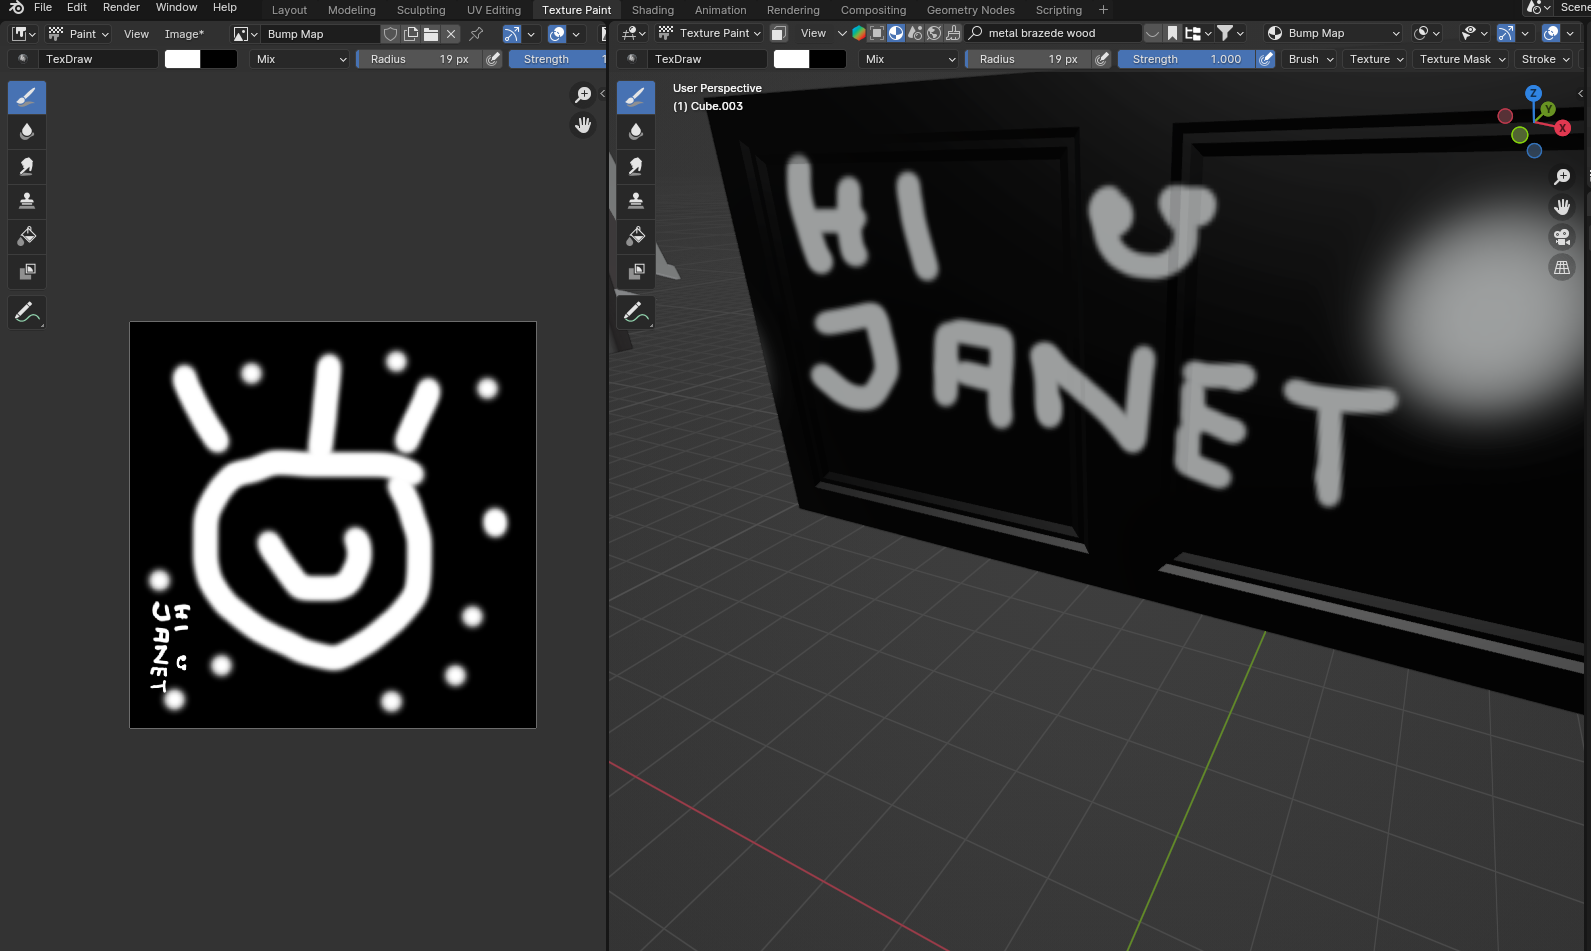This screenshot has width=1591, height=951.
Task: Open viewport overlays dropdown arrow
Action: coord(1571,33)
